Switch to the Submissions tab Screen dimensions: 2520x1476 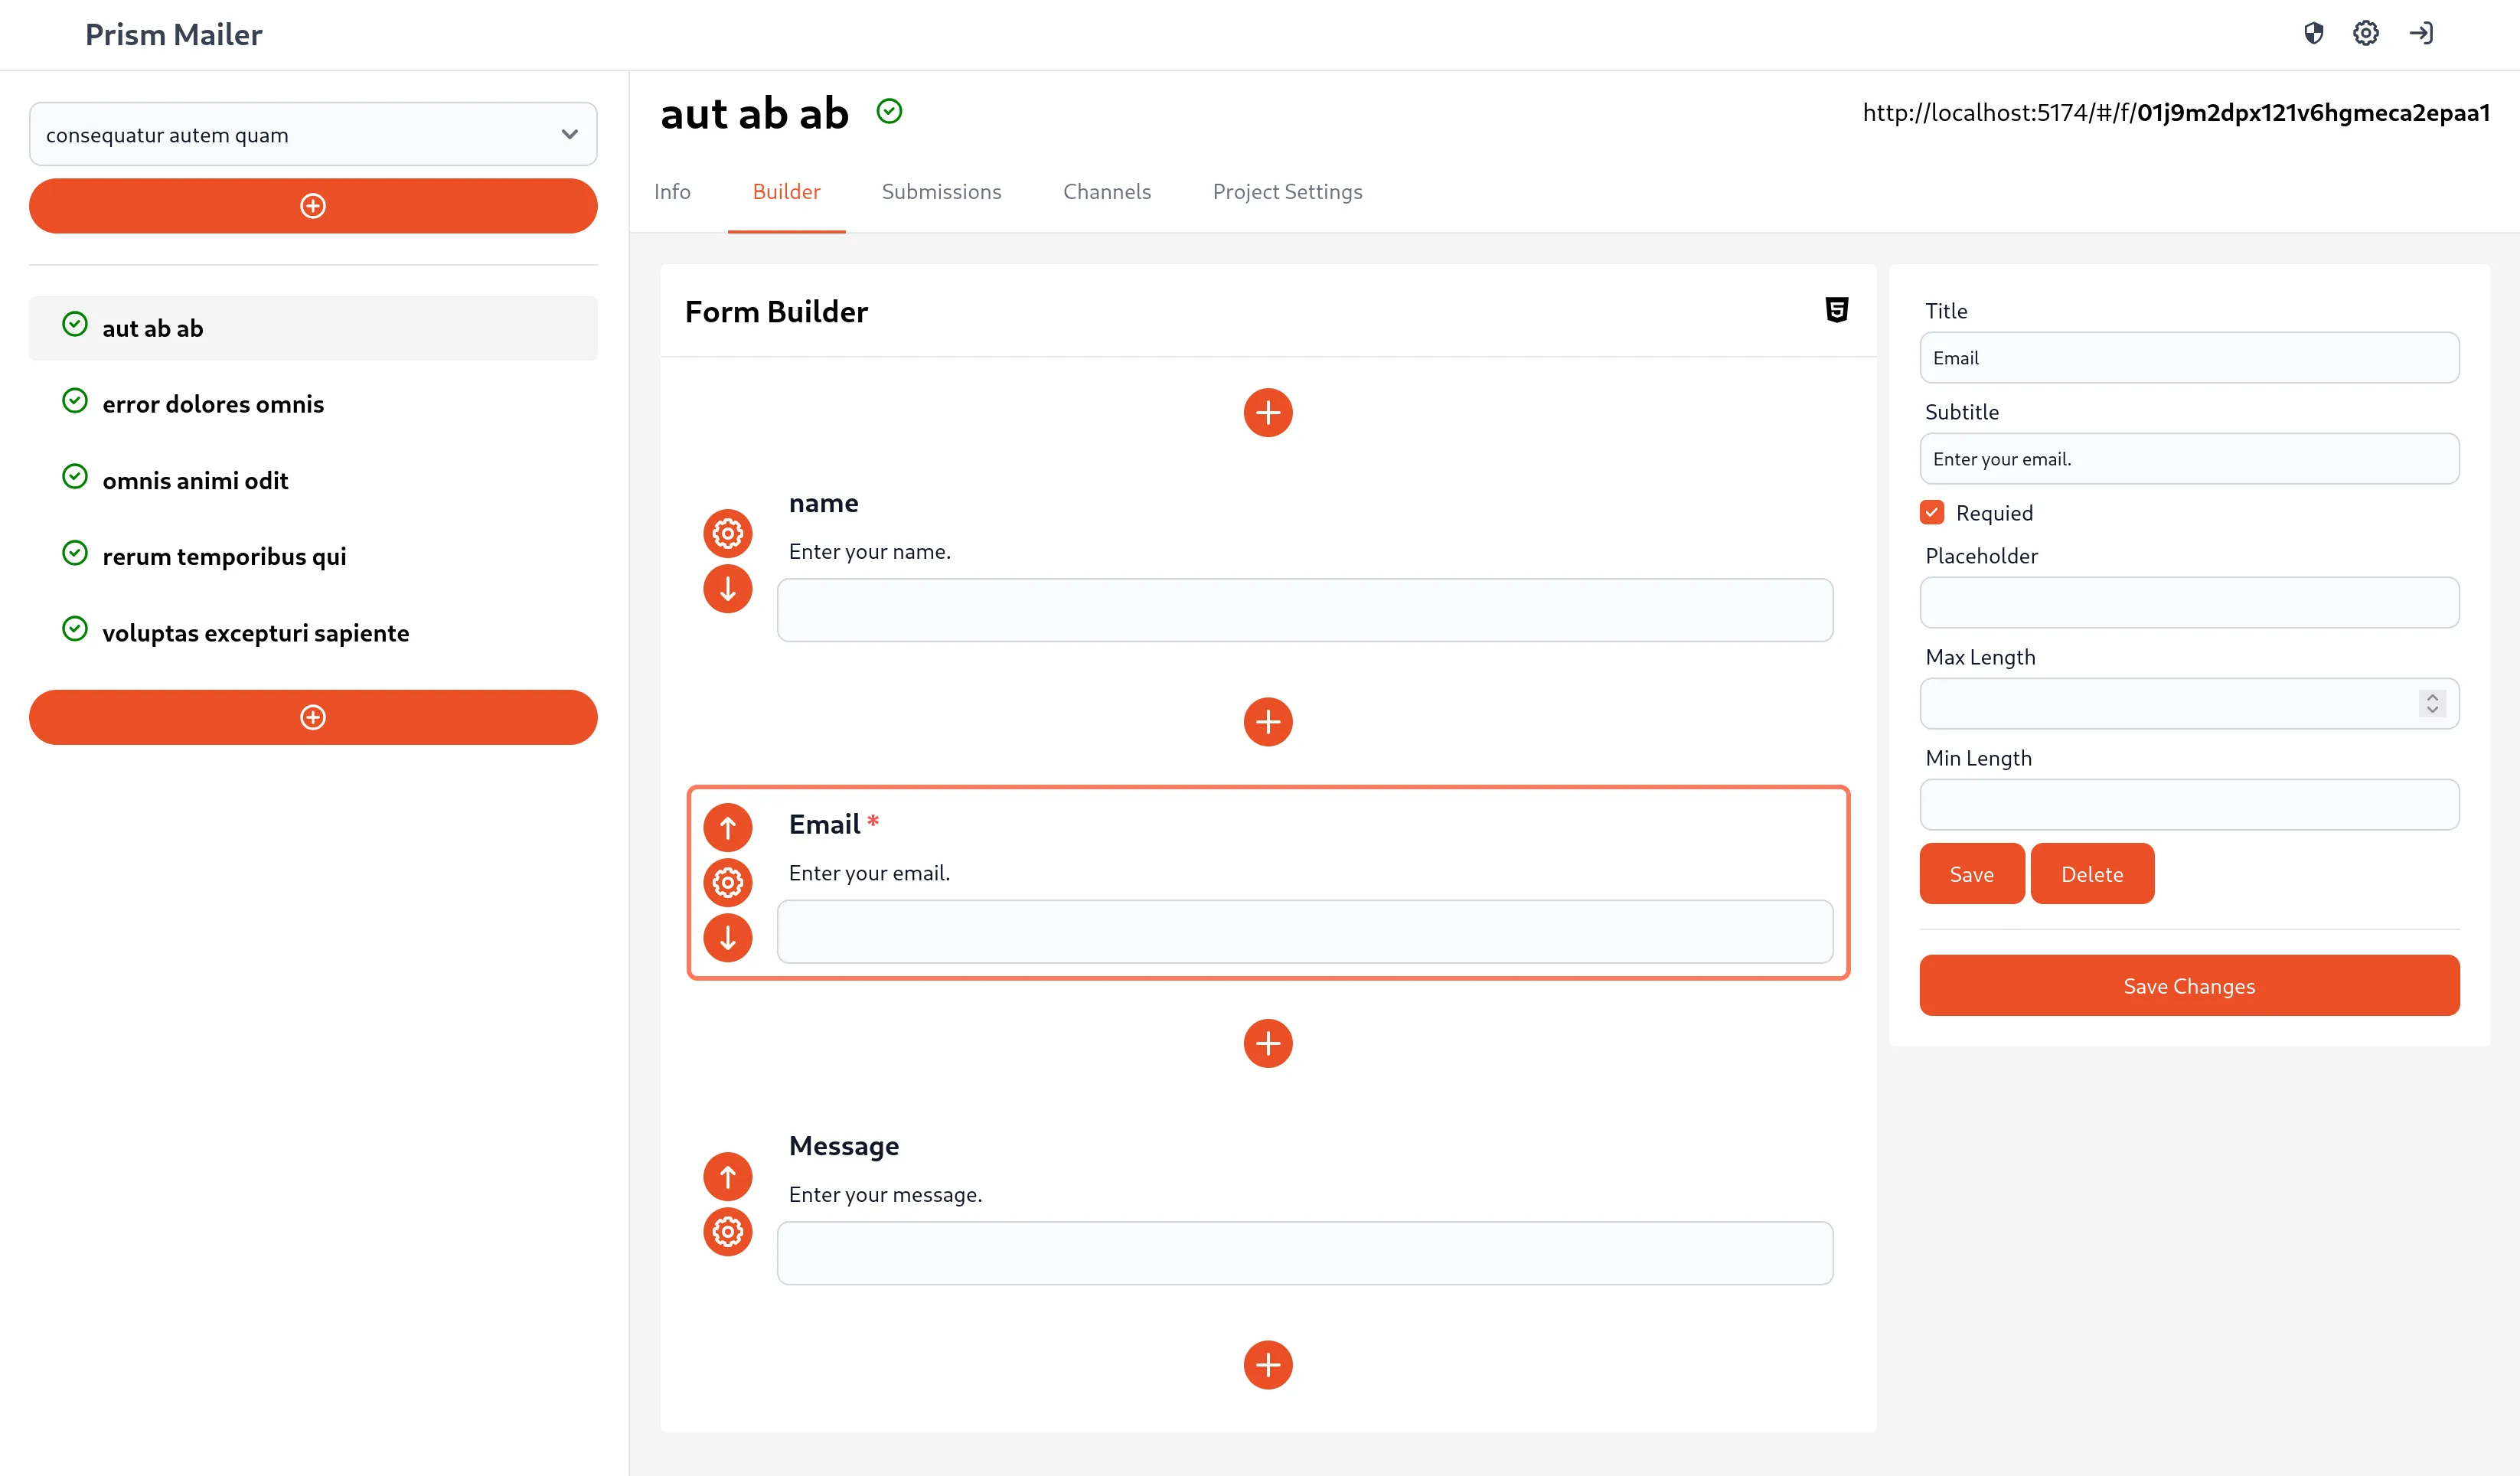[x=942, y=190]
